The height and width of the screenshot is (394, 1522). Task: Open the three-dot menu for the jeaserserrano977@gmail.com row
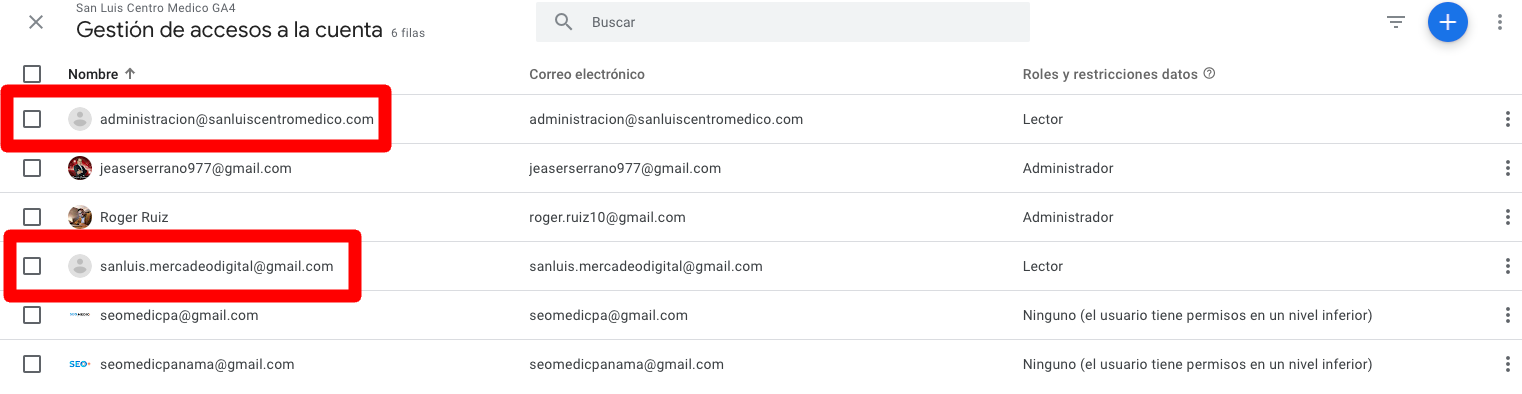[x=1507, y=168]
